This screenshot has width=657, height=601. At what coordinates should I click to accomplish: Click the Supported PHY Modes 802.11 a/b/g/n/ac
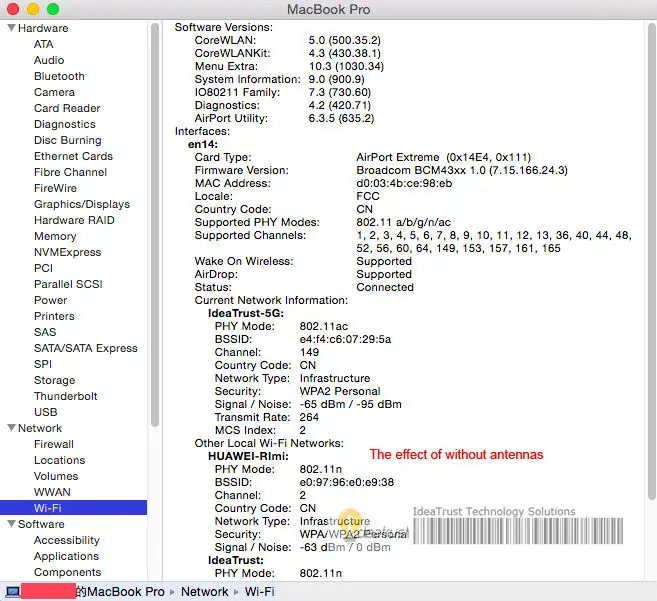coord(404,222)
